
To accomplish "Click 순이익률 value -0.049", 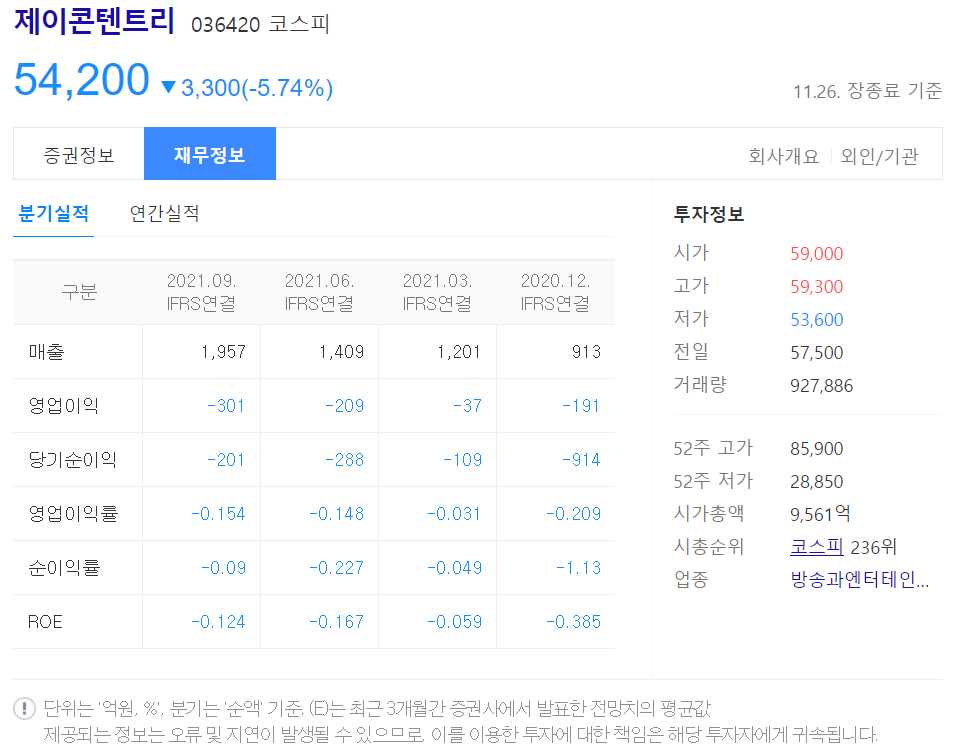I will pyautogui.click(x=454, y=568).
